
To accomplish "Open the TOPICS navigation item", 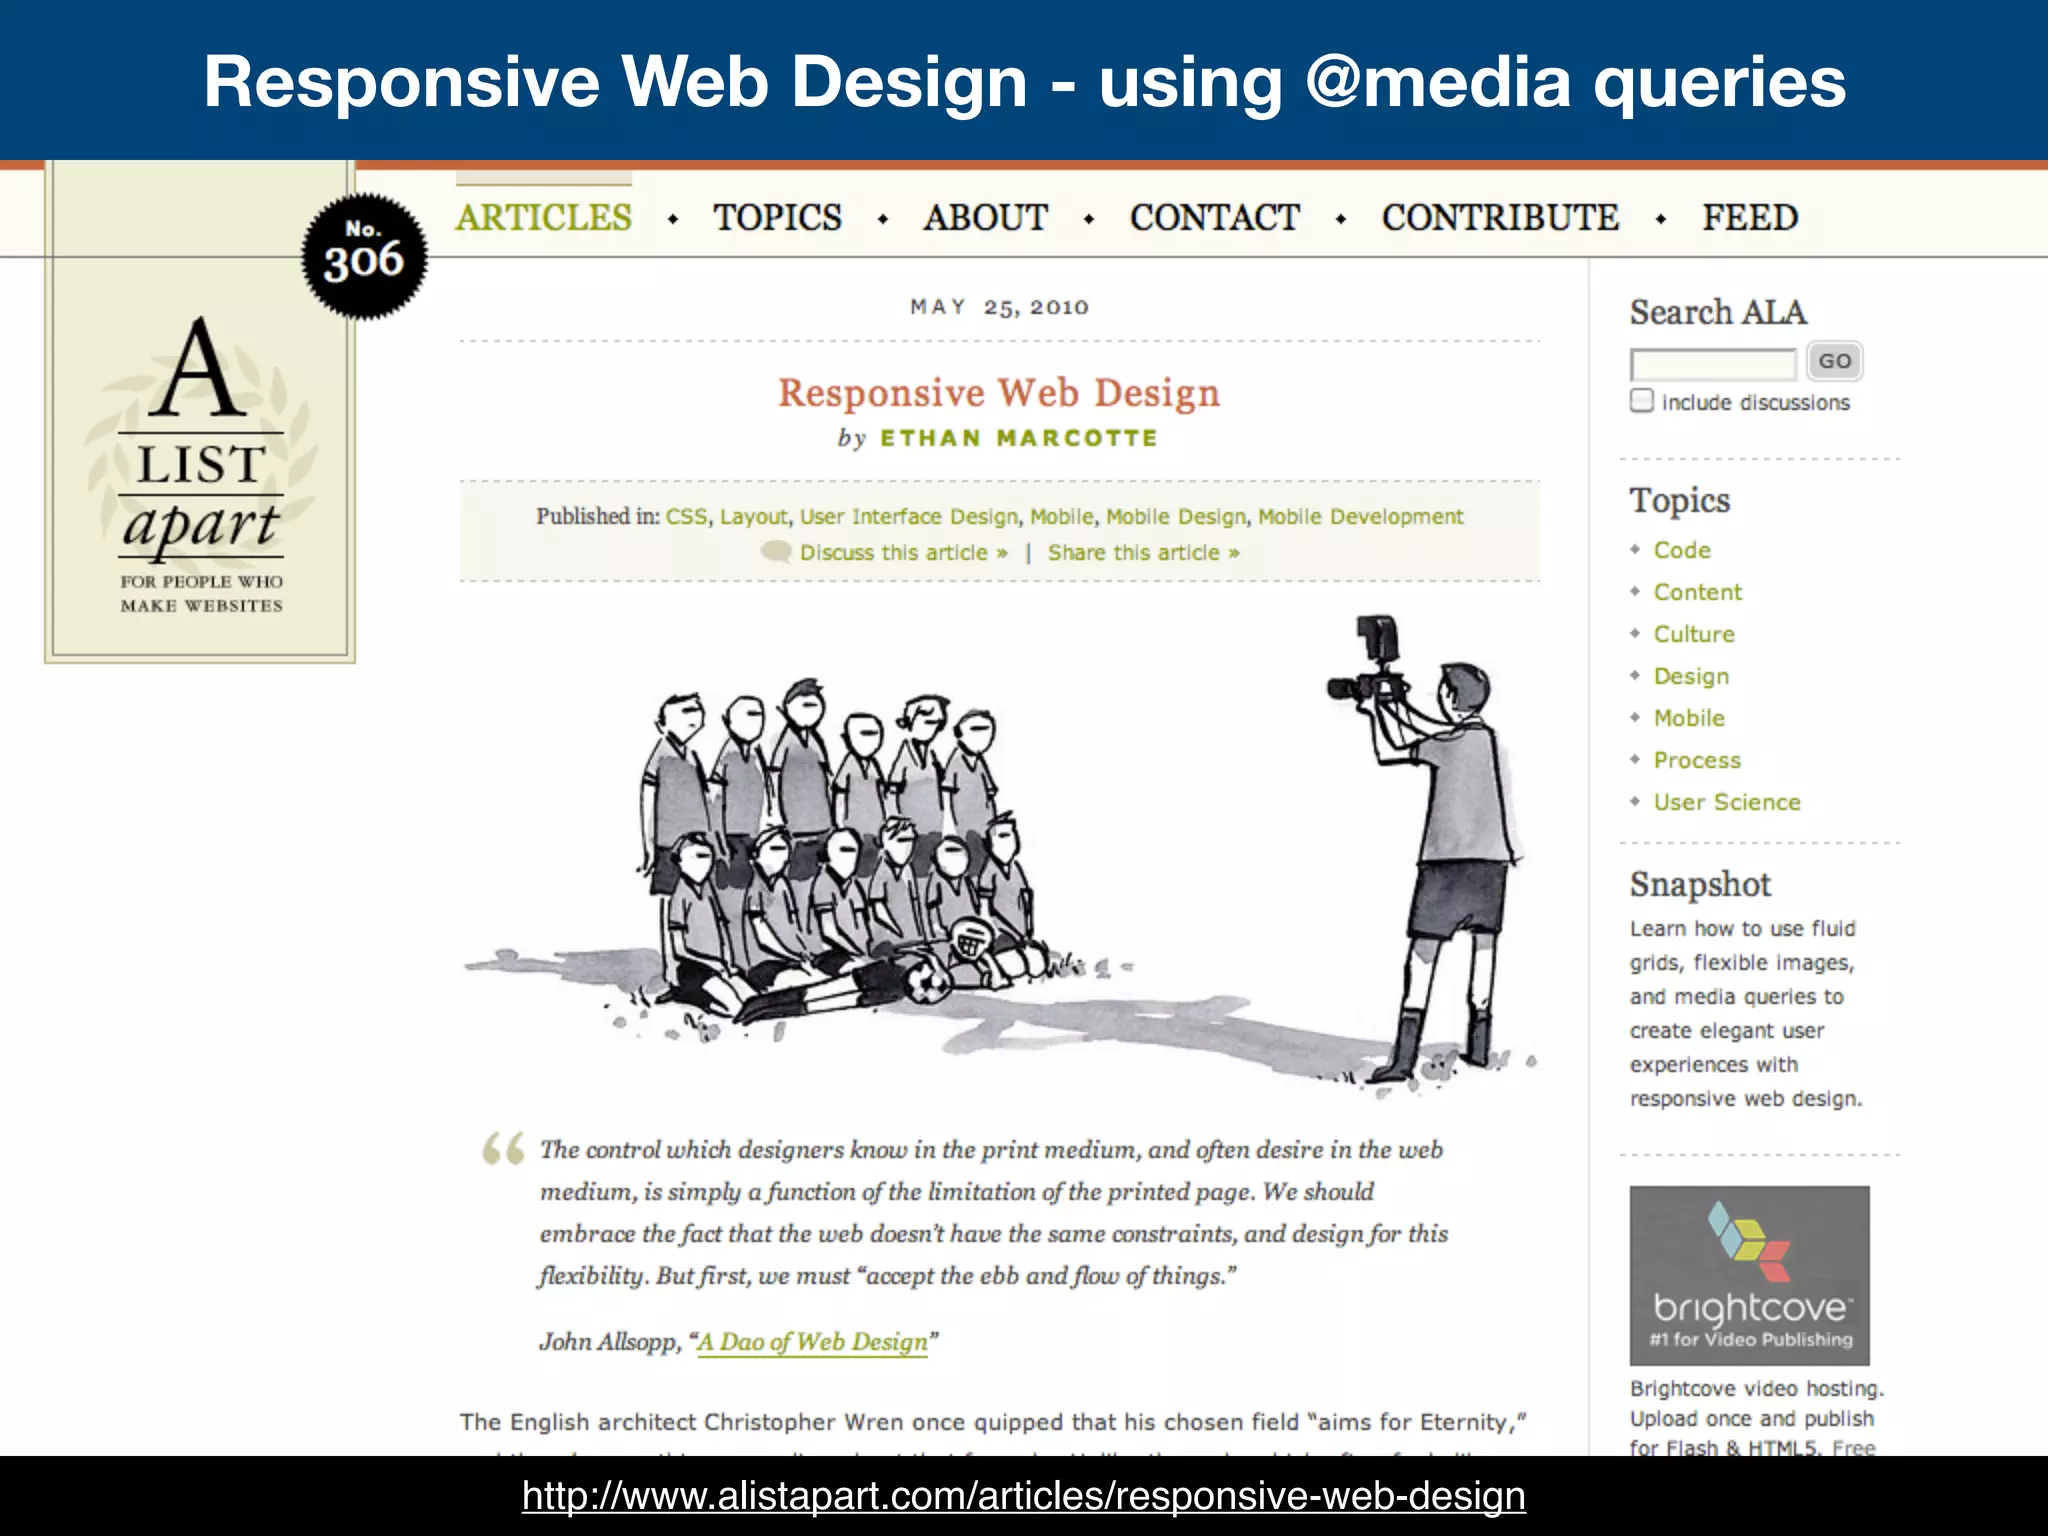I will click(777, 217).
